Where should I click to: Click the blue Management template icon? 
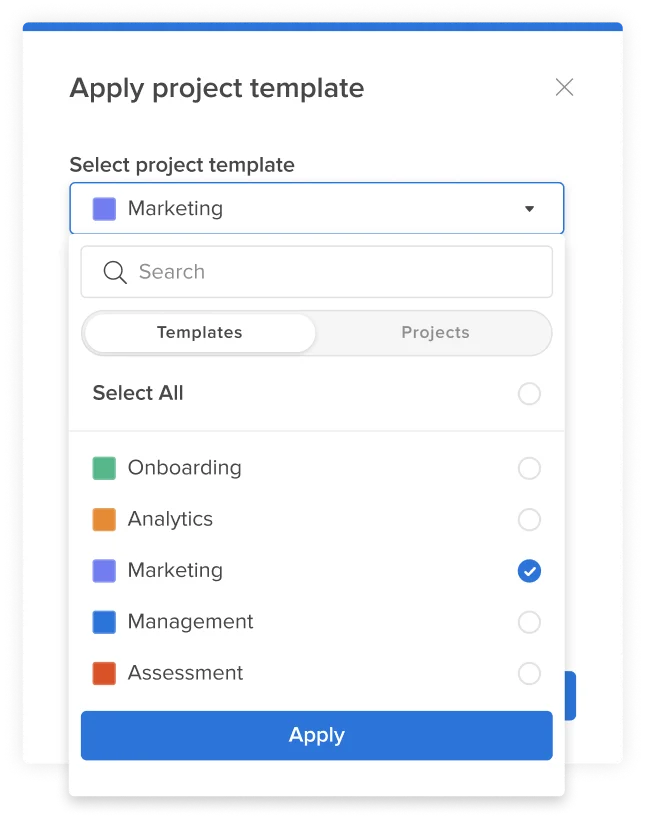click(x=103, y=621)
